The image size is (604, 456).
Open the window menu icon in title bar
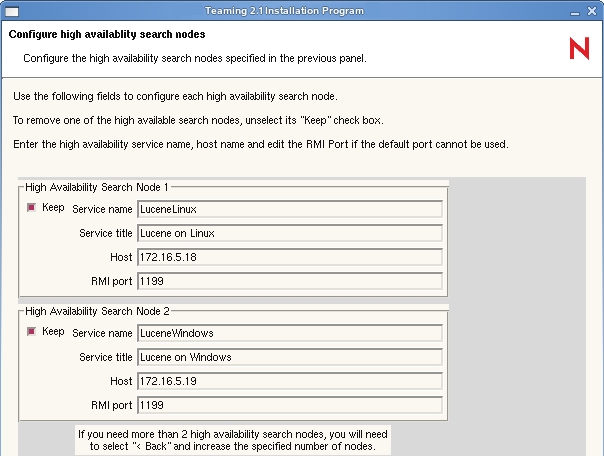12,12
